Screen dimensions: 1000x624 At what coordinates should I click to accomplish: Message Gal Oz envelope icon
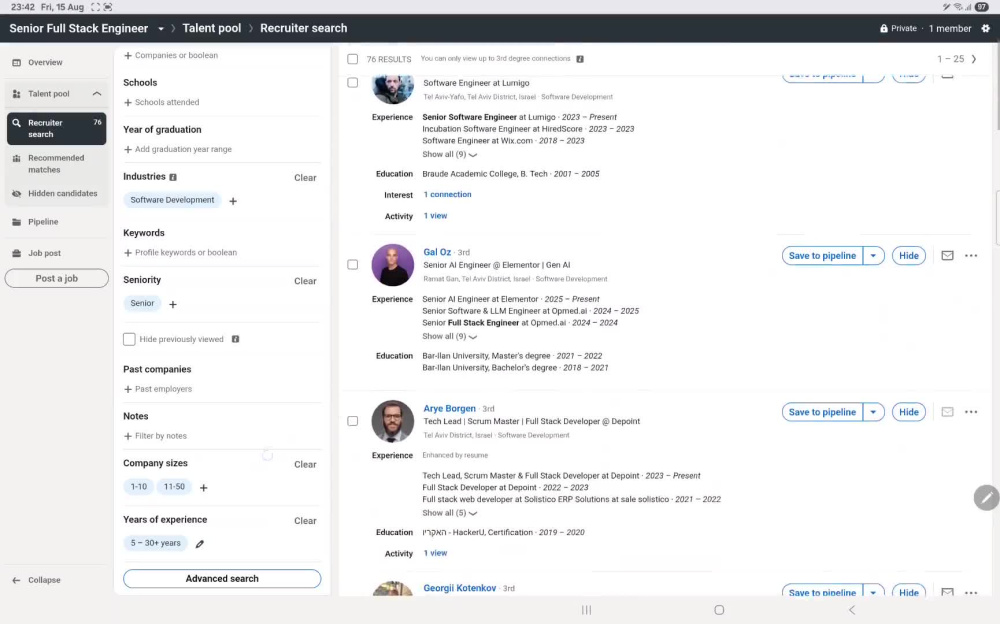(x=947, y=256)
